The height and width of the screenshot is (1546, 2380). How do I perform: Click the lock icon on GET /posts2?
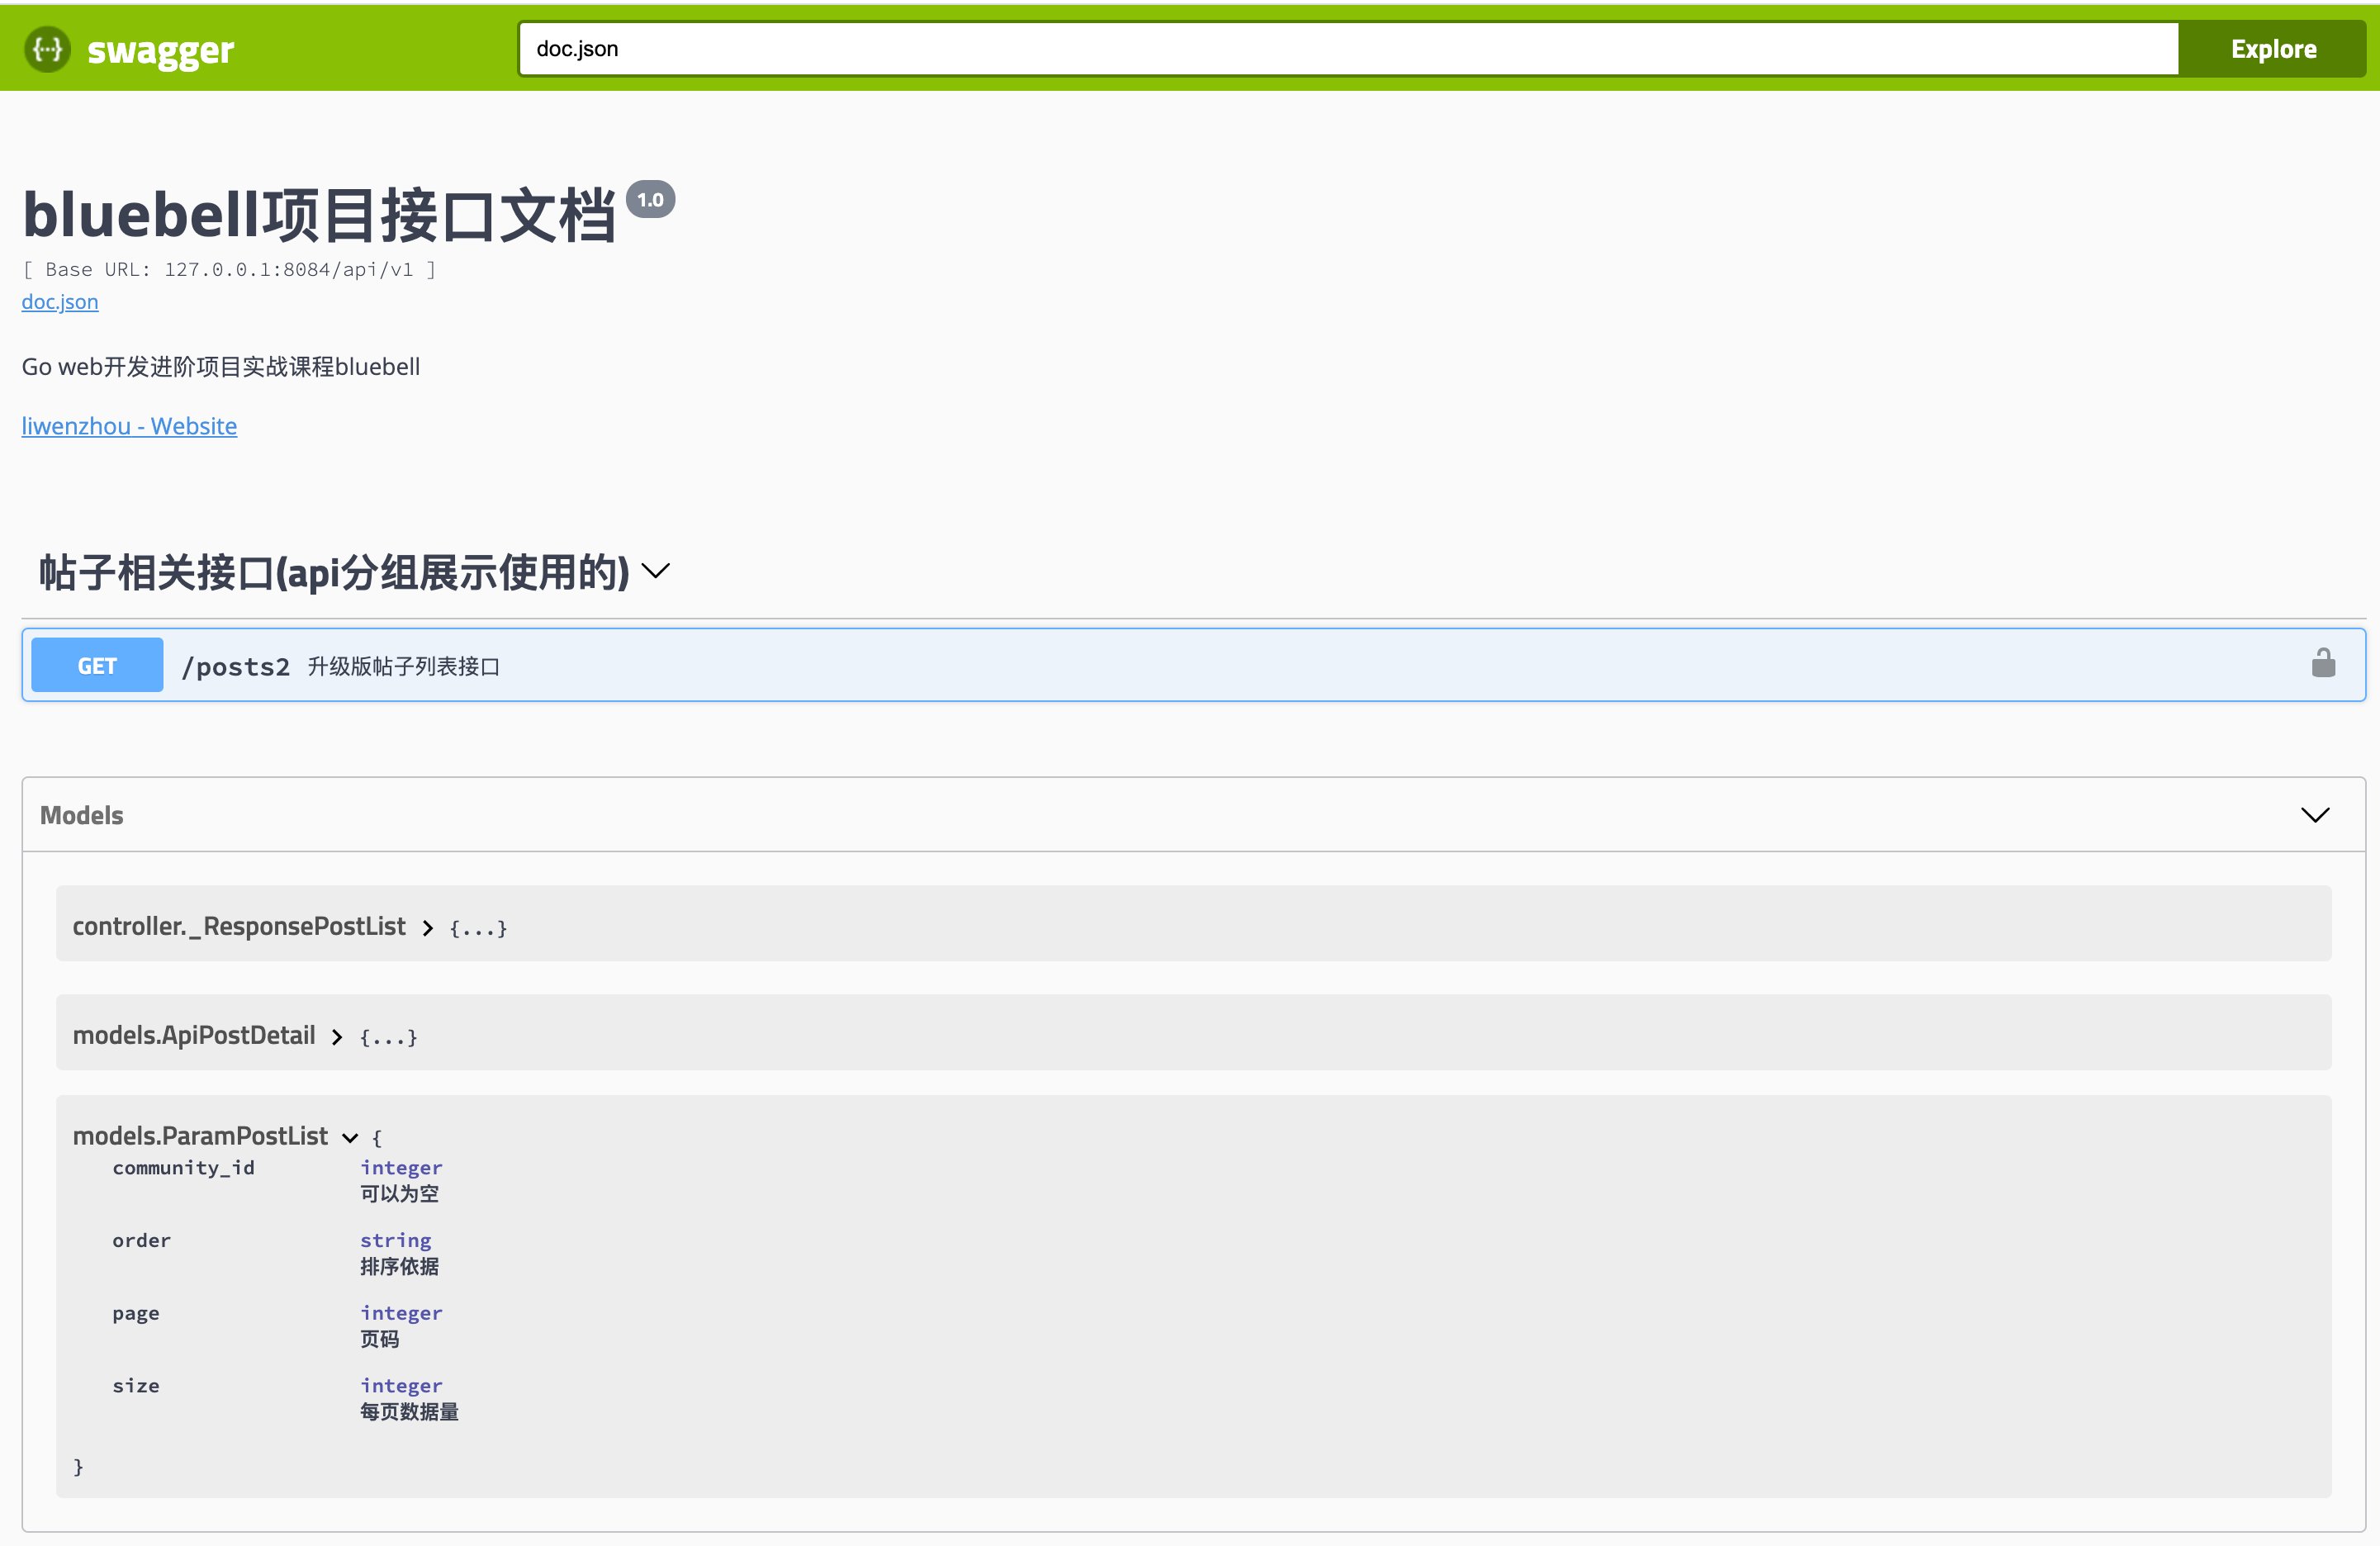2323,663
